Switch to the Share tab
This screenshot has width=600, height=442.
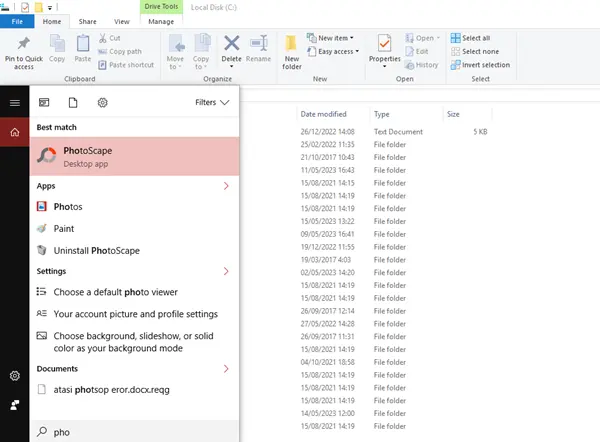coord(87,21)
